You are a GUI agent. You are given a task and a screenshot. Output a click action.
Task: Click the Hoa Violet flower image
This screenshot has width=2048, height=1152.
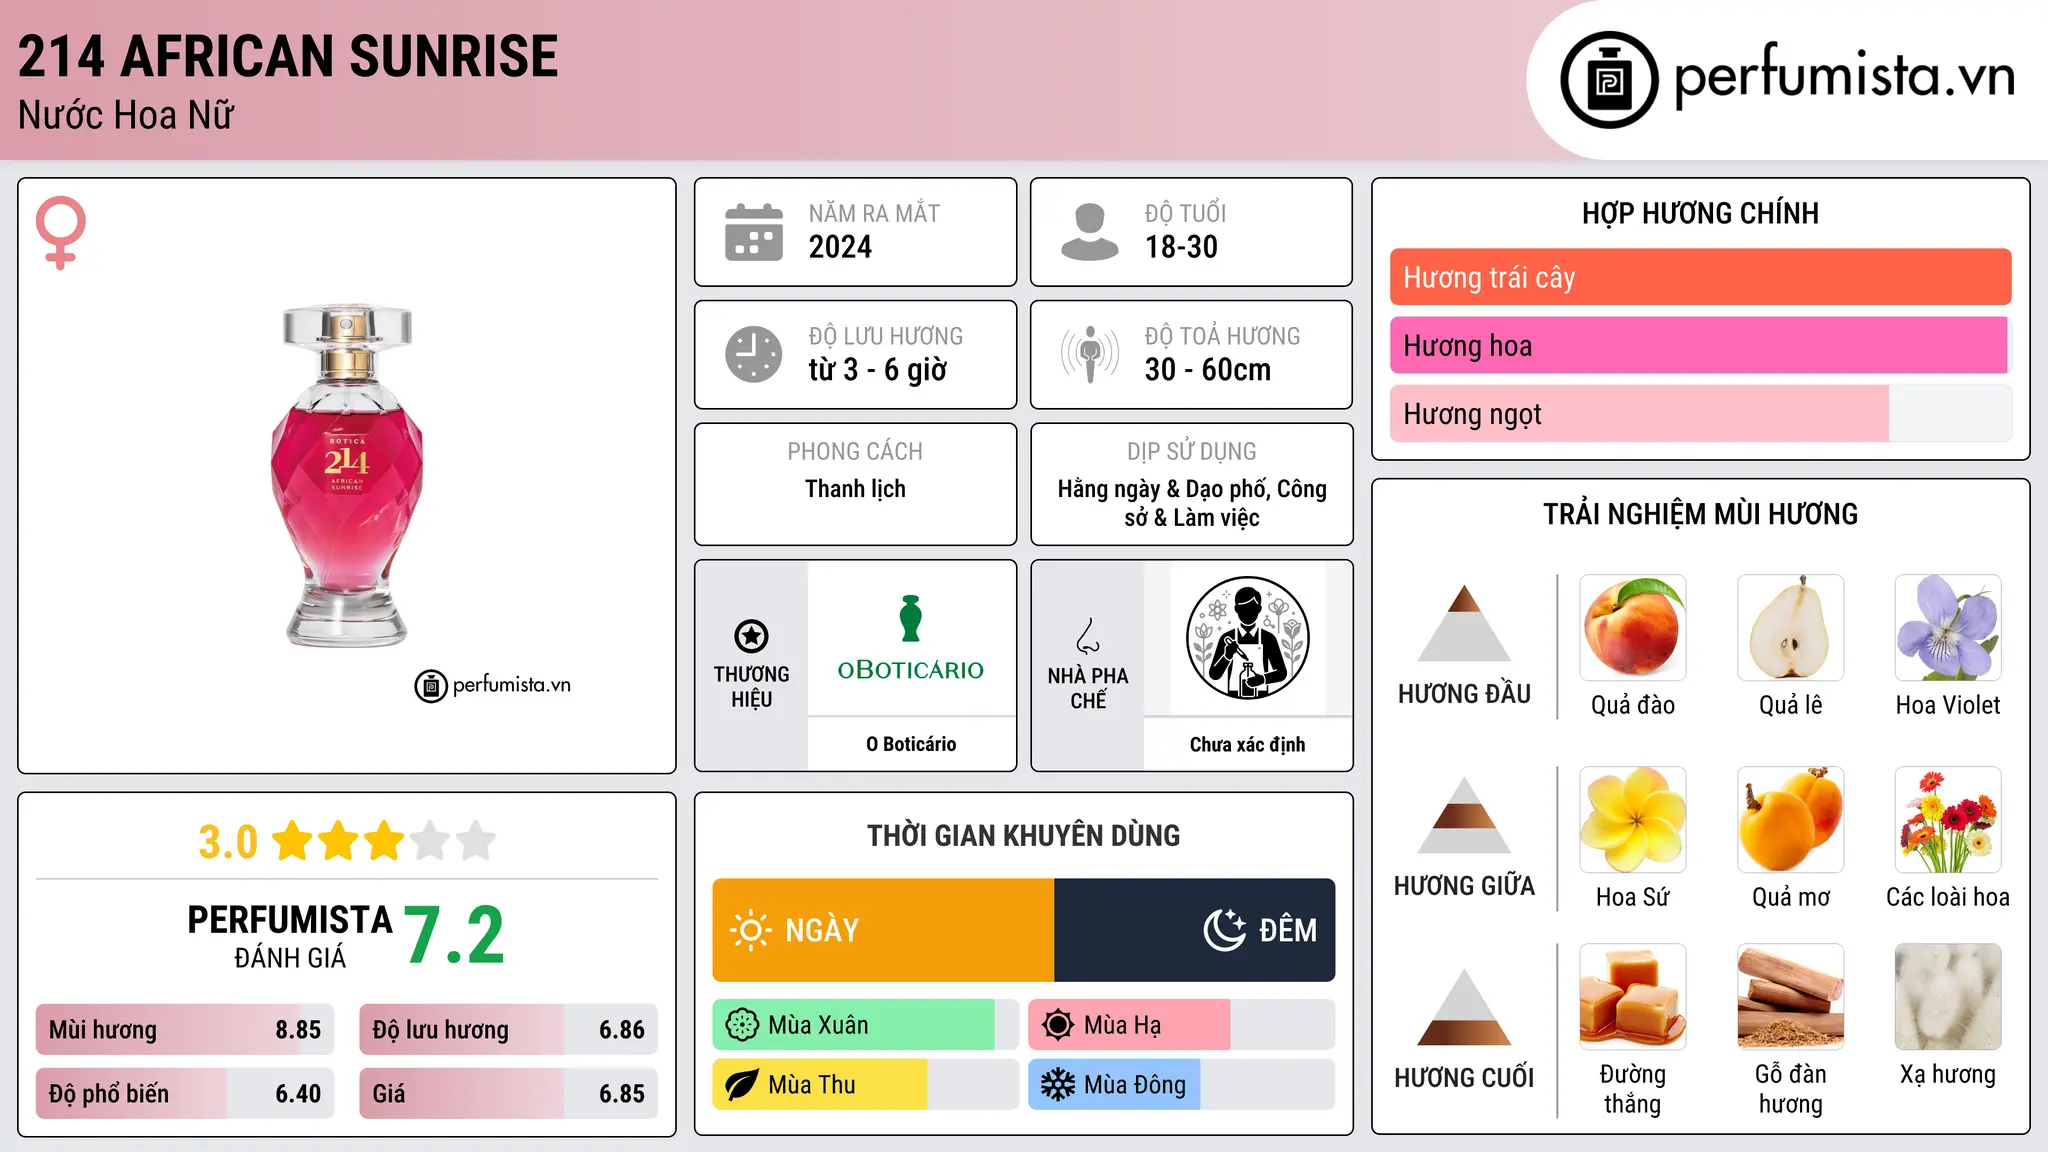click(x=1948, y=628)
